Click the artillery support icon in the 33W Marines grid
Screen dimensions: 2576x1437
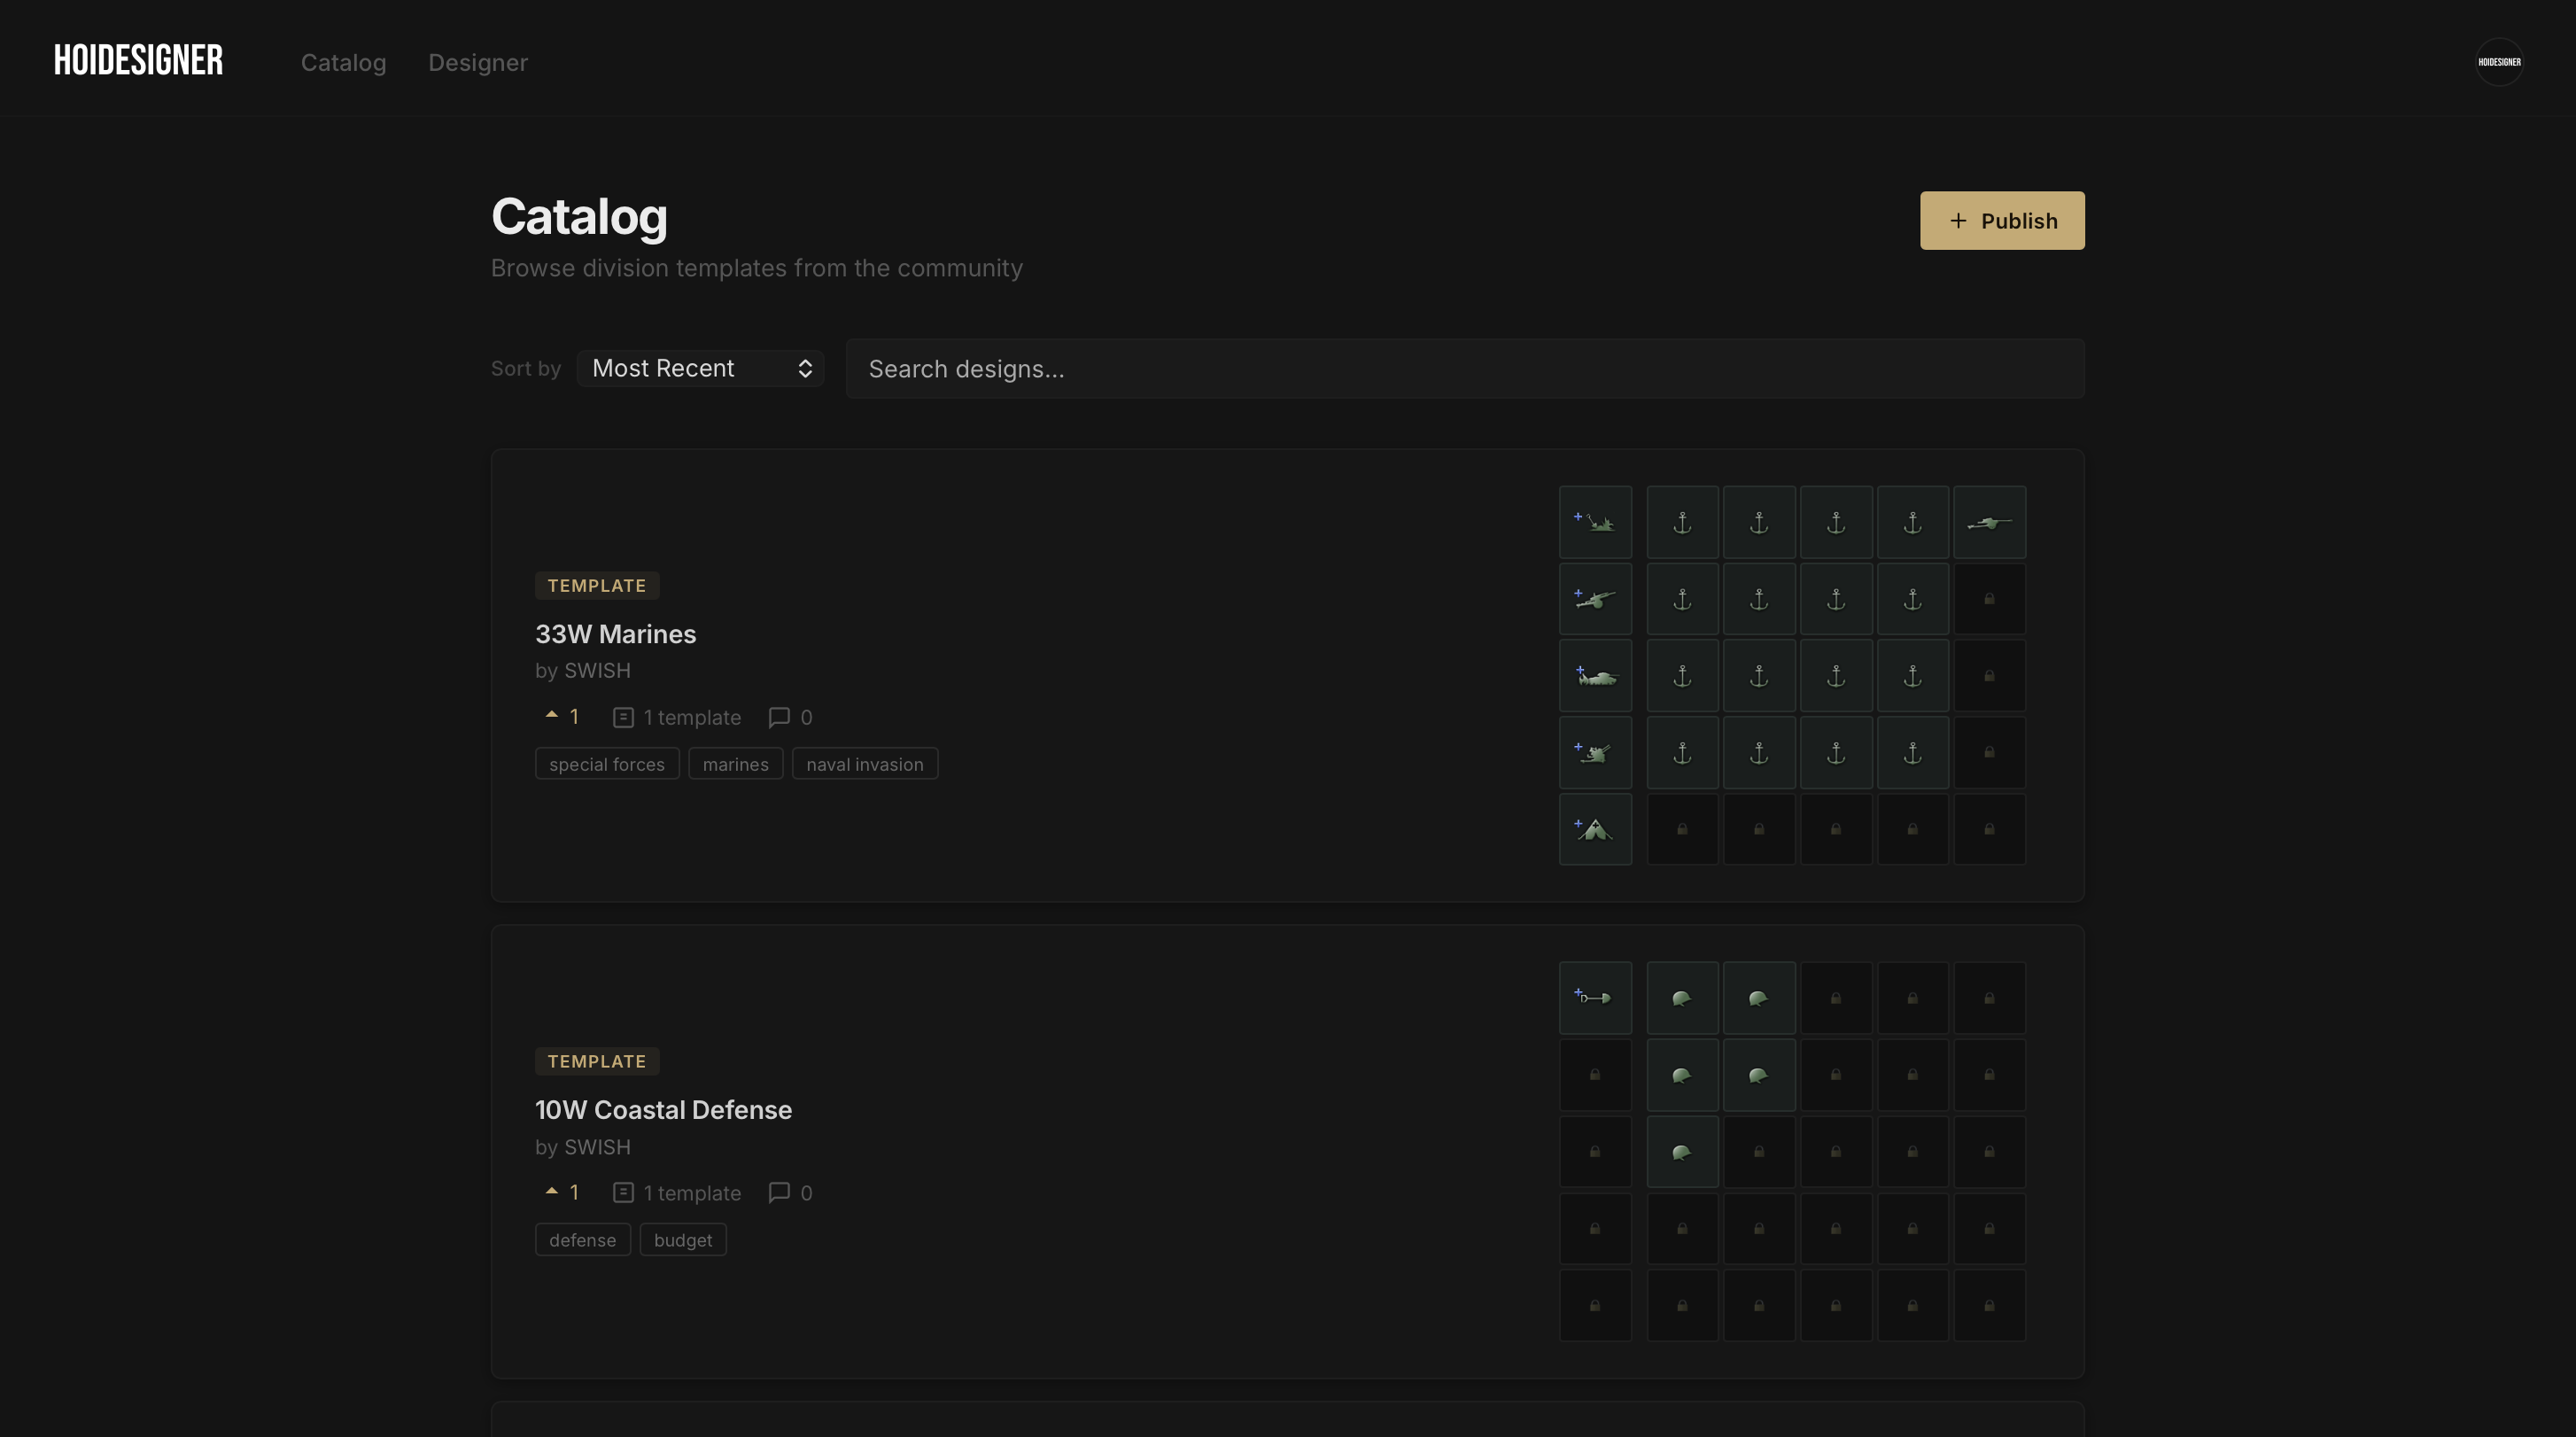click(x=1595, y=599)
